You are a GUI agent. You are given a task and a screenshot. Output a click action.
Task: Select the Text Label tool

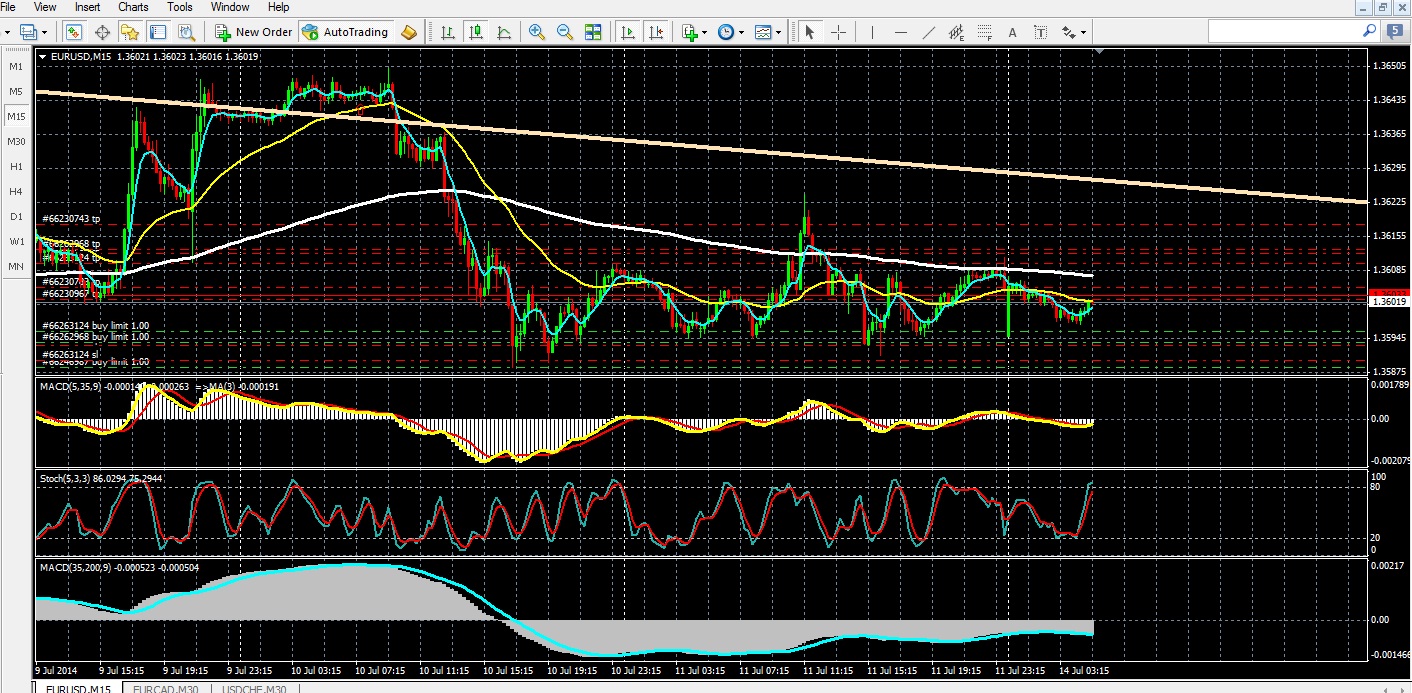[x=1040, y=32]
